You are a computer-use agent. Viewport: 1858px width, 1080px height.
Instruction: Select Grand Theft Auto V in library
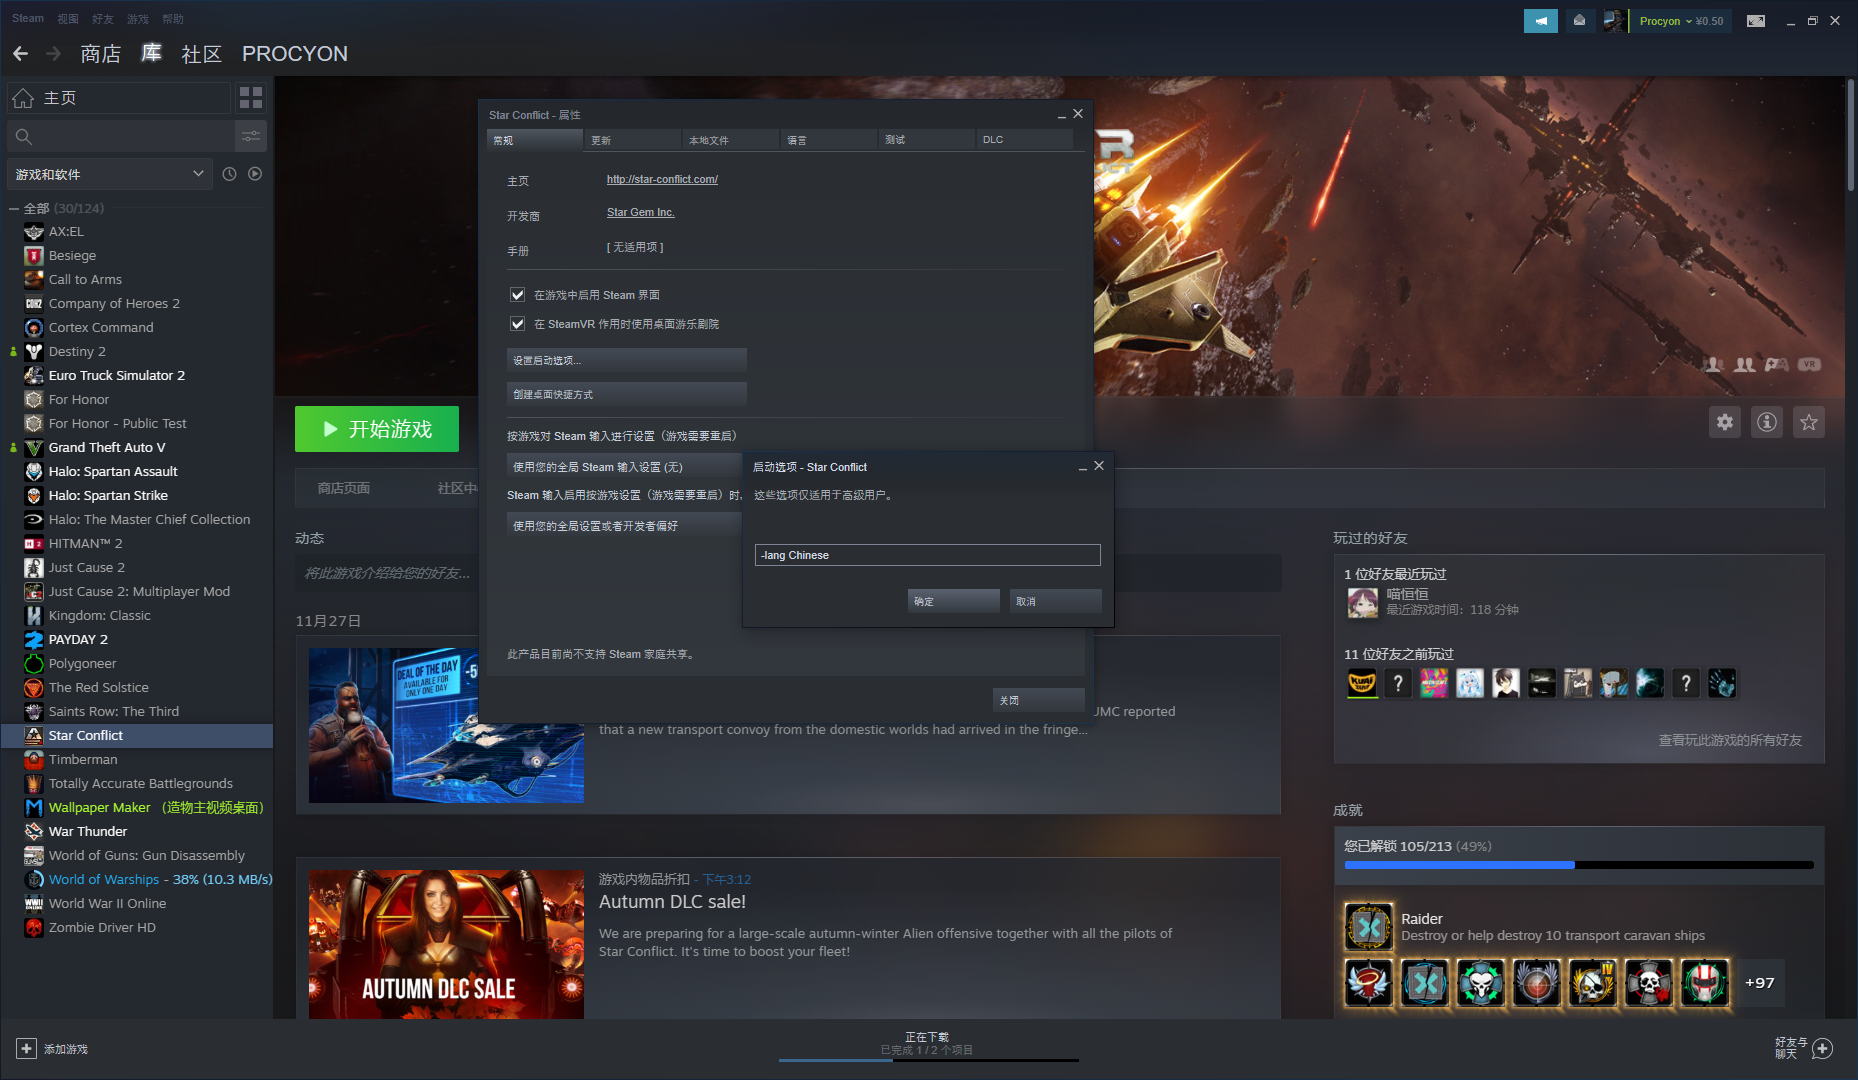click(x=107, y=447)
